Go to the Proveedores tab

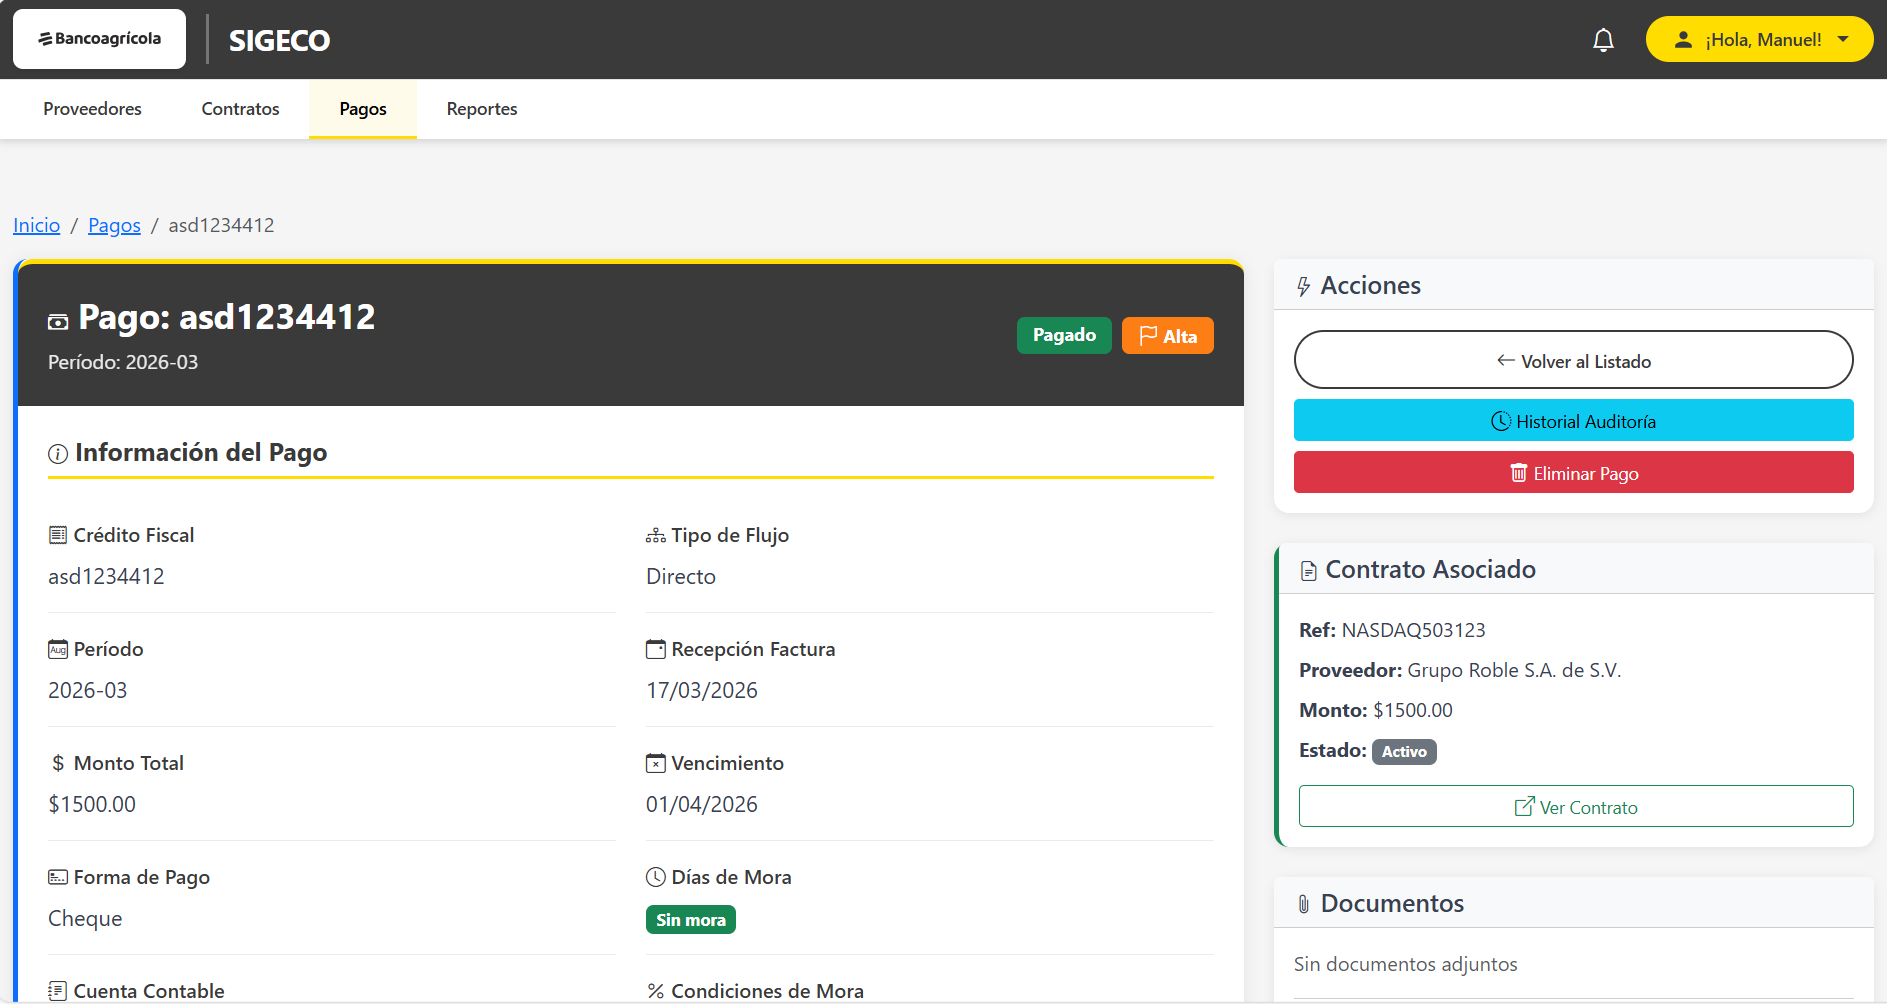tap(92, 109)
